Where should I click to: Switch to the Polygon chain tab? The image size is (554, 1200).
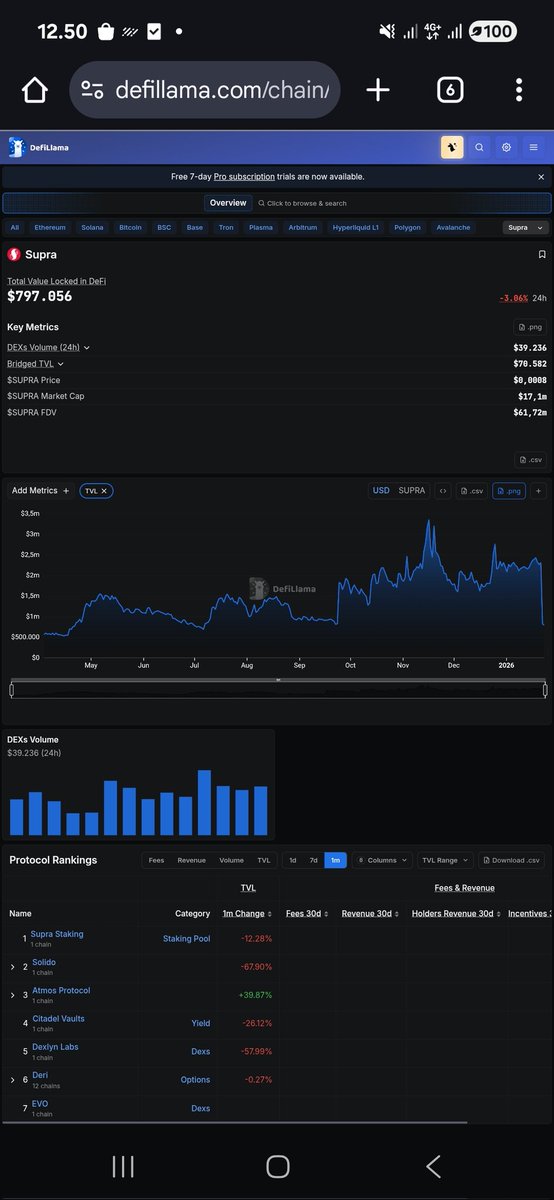[408, 227]
